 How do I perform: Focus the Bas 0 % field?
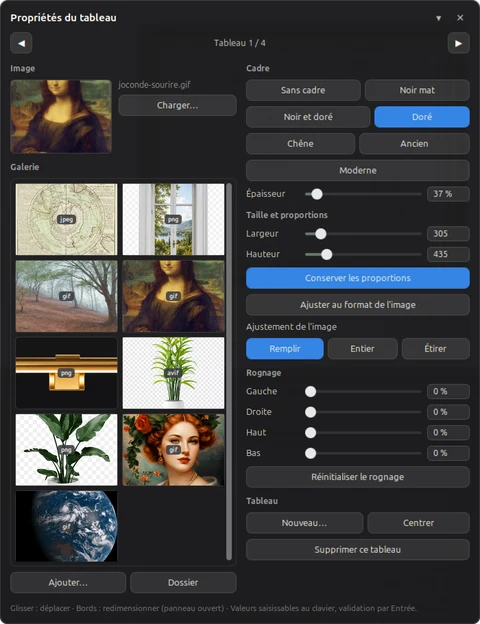pos(448,453)
